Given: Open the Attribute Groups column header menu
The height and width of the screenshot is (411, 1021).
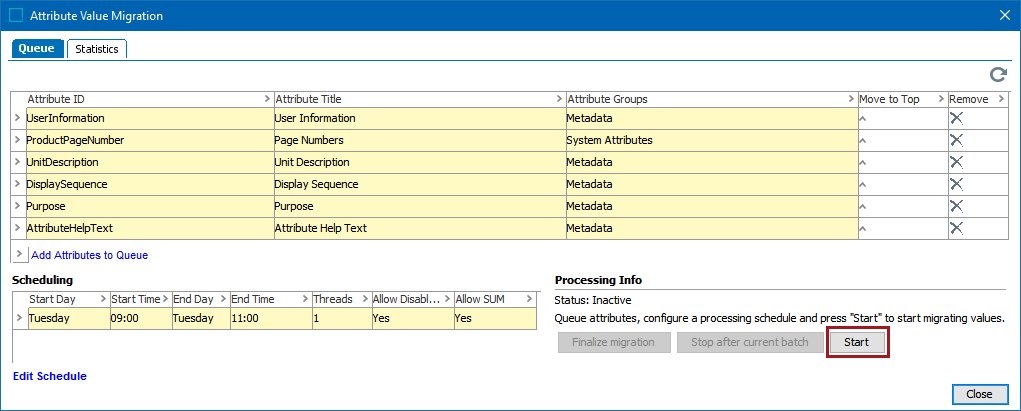Looking at the screenshot, I should point(850,99).
